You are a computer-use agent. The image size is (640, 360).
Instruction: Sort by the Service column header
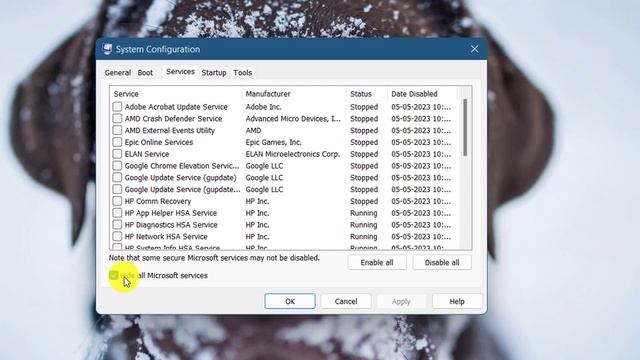pos(176,94)
